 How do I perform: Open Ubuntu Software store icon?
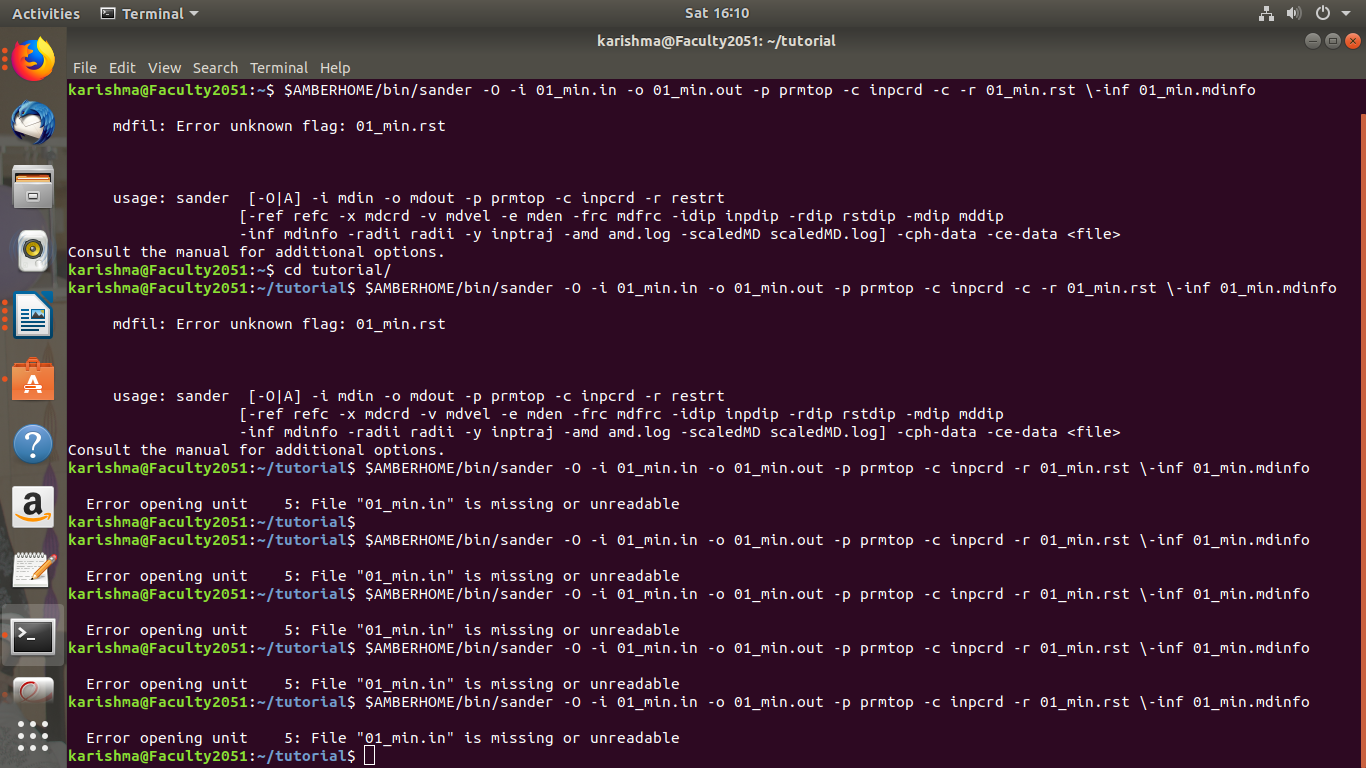[x=33, y=380]
